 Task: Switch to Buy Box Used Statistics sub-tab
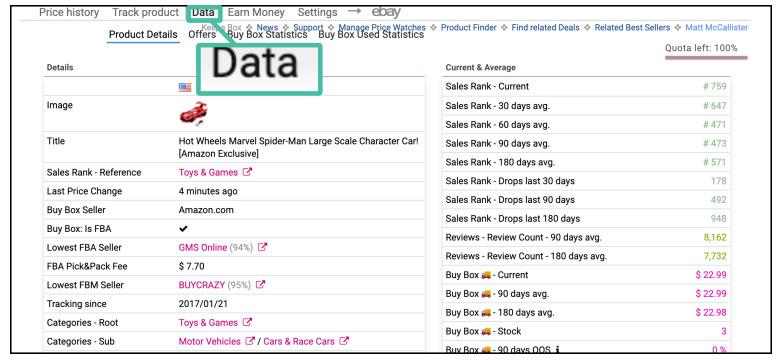tap(371, 35)
